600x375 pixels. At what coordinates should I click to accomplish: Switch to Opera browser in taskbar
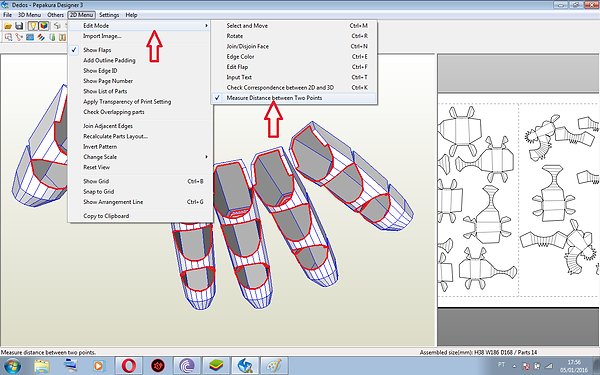(129, 366)
